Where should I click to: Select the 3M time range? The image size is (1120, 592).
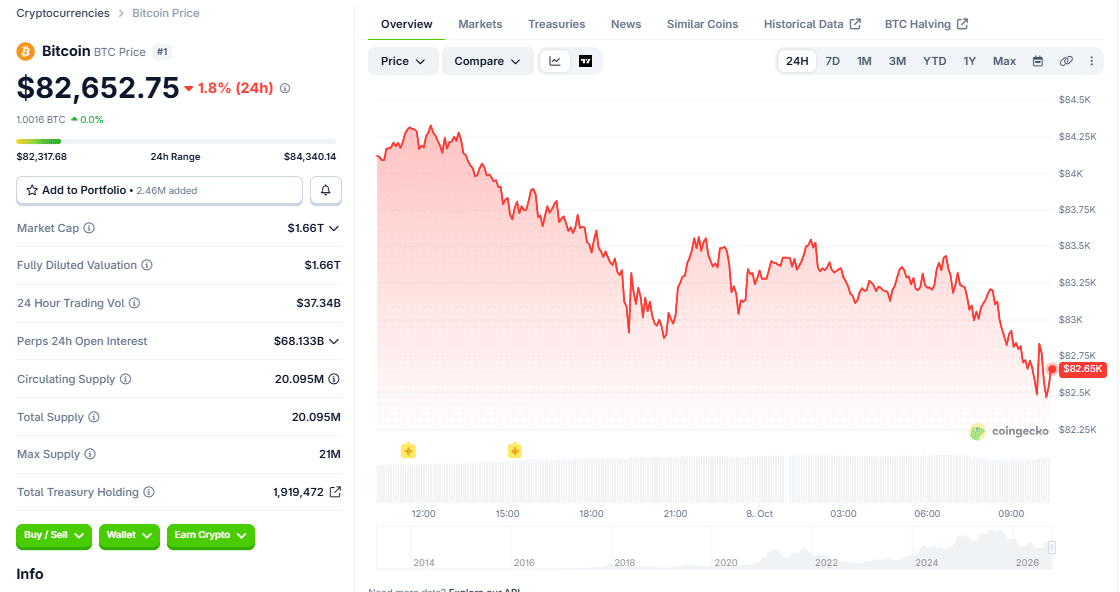coord(897,61)
